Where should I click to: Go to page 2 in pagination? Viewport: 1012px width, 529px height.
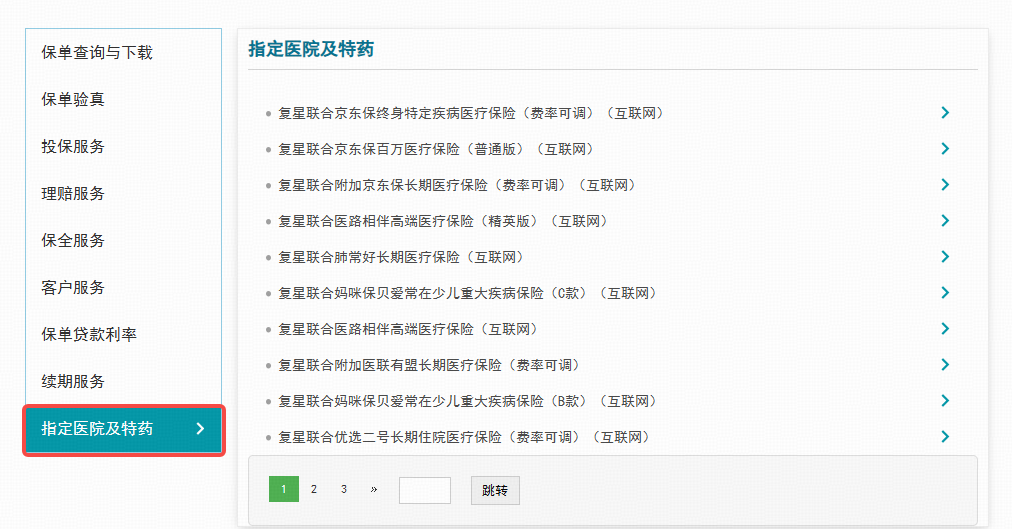(x=314, y=489)
